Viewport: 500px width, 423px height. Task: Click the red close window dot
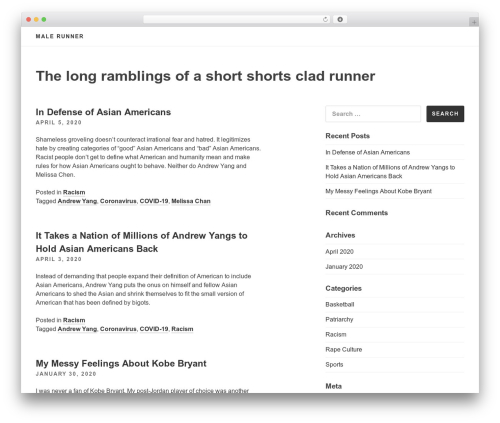[29, 20]
